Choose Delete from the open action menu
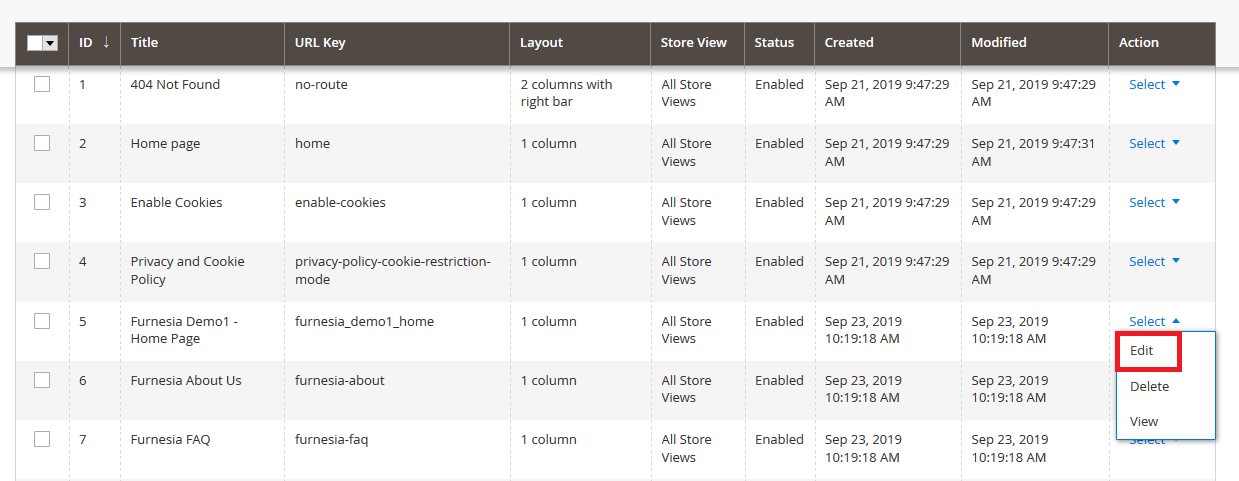 (x=1149, y=387)
